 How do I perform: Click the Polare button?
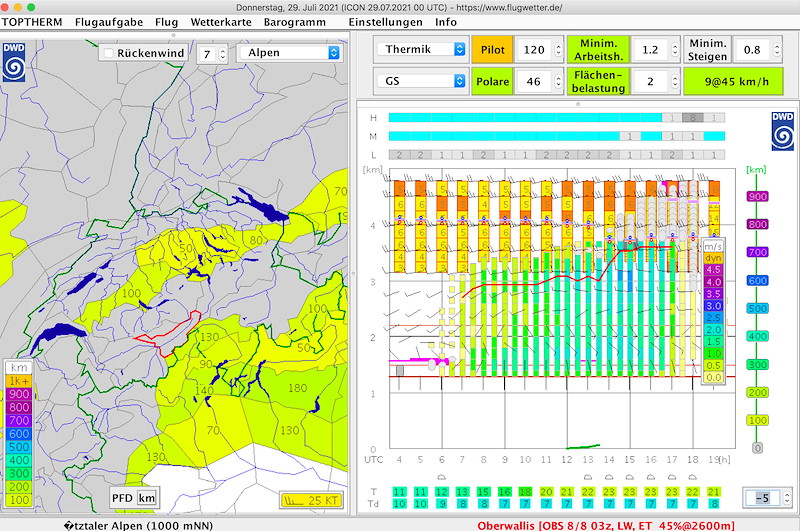492,81
